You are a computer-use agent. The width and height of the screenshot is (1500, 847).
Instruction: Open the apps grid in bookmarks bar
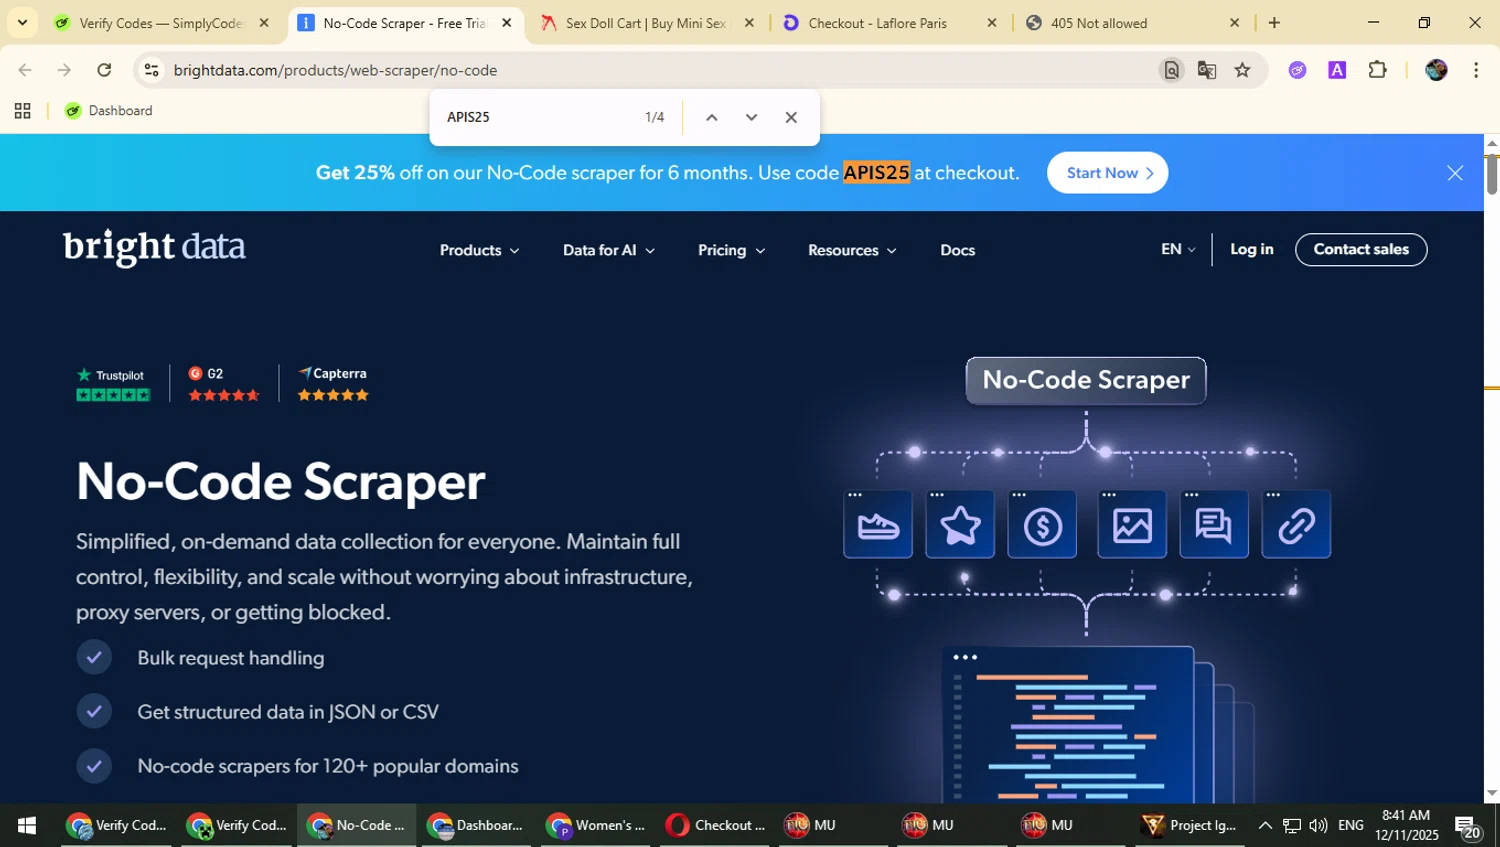22,111
